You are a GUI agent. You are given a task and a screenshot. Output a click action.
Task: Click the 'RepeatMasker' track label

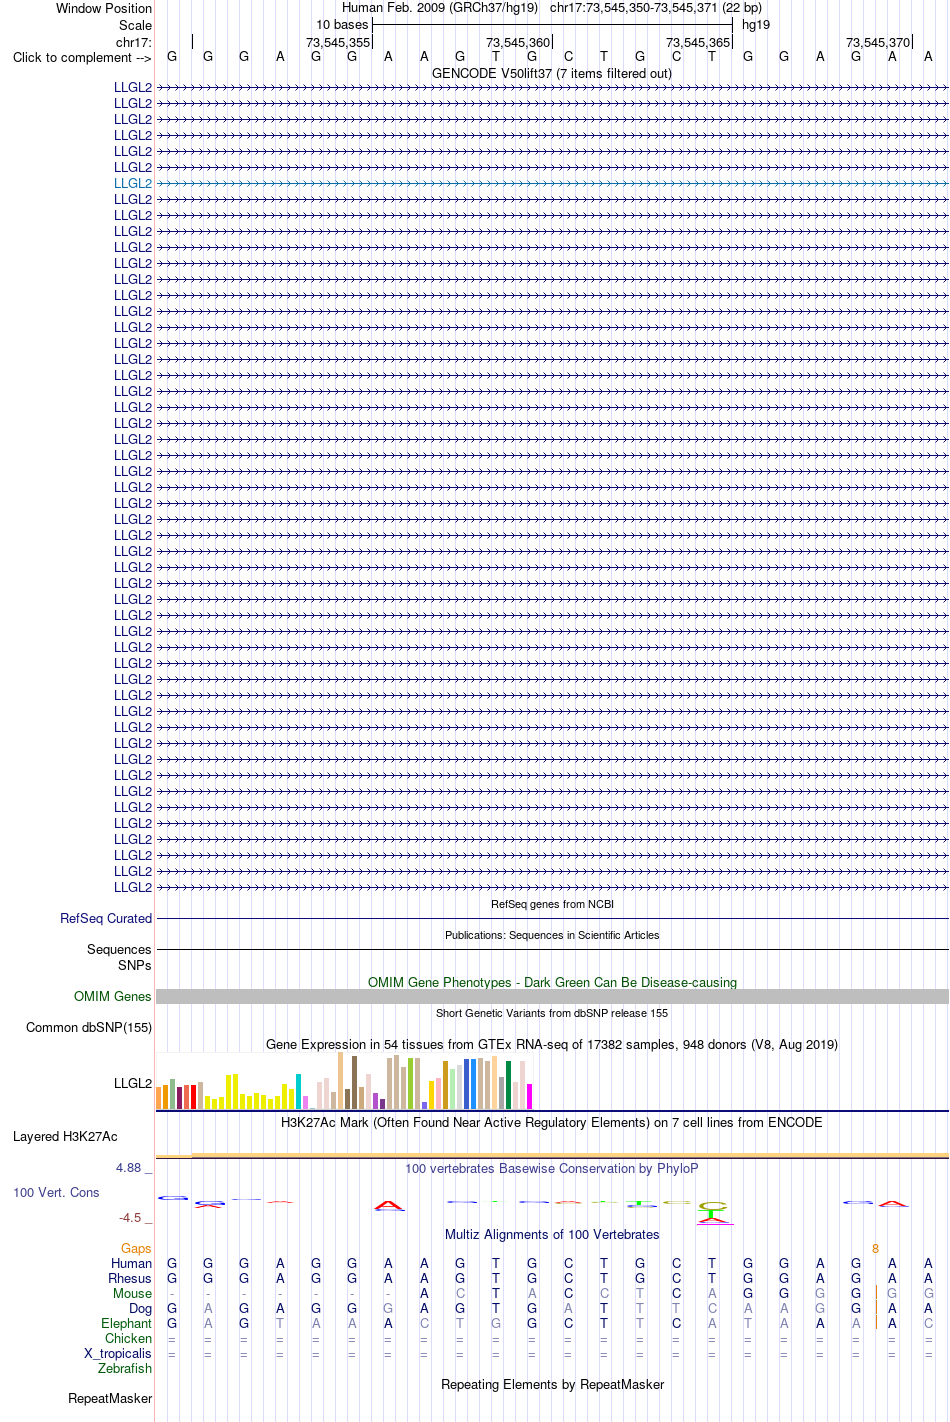click(110, 1398)
